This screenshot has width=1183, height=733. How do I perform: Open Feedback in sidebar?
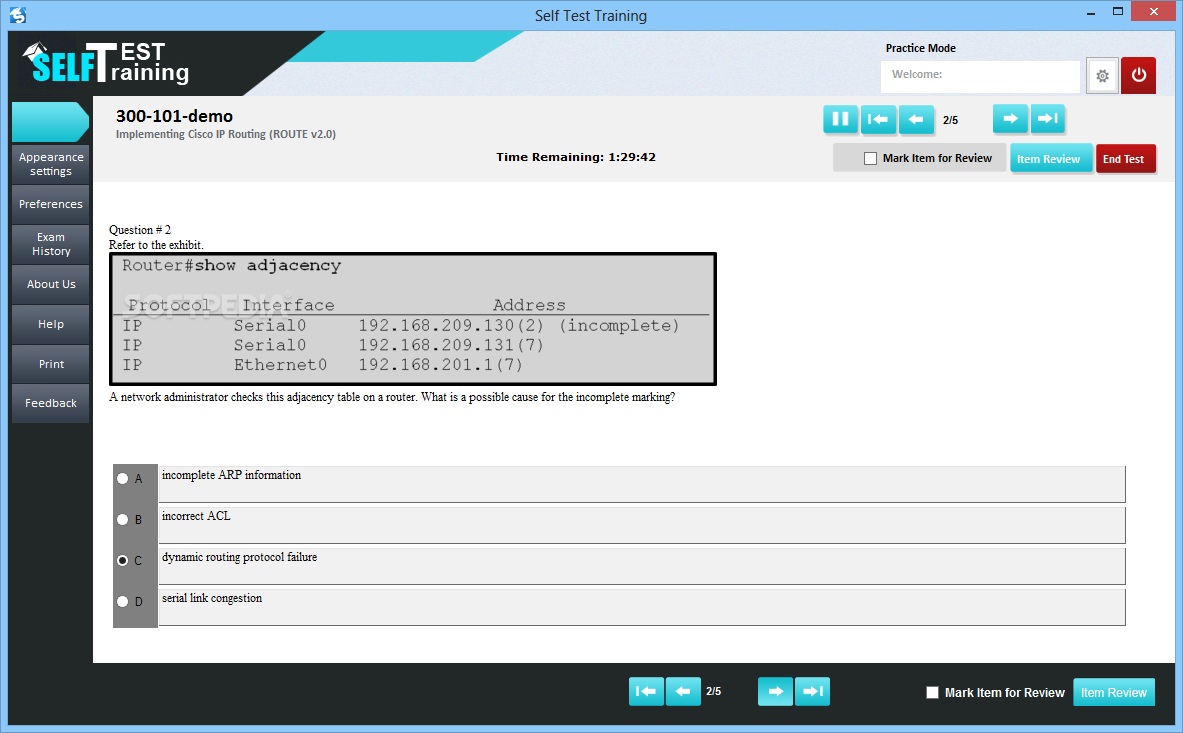51,403
